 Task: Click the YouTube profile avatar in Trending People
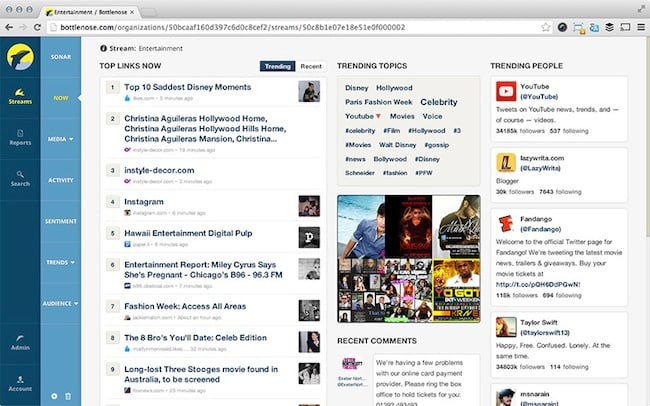point(504,93)
